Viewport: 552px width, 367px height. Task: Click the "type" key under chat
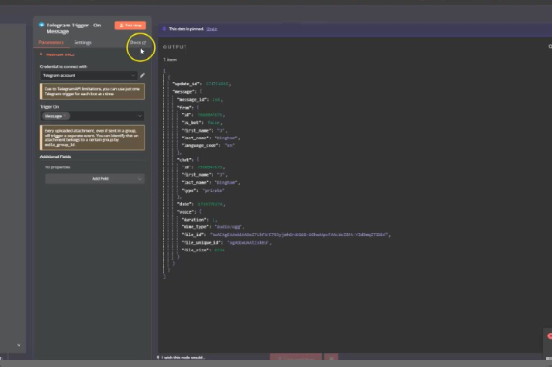click(x=190, y=190)
